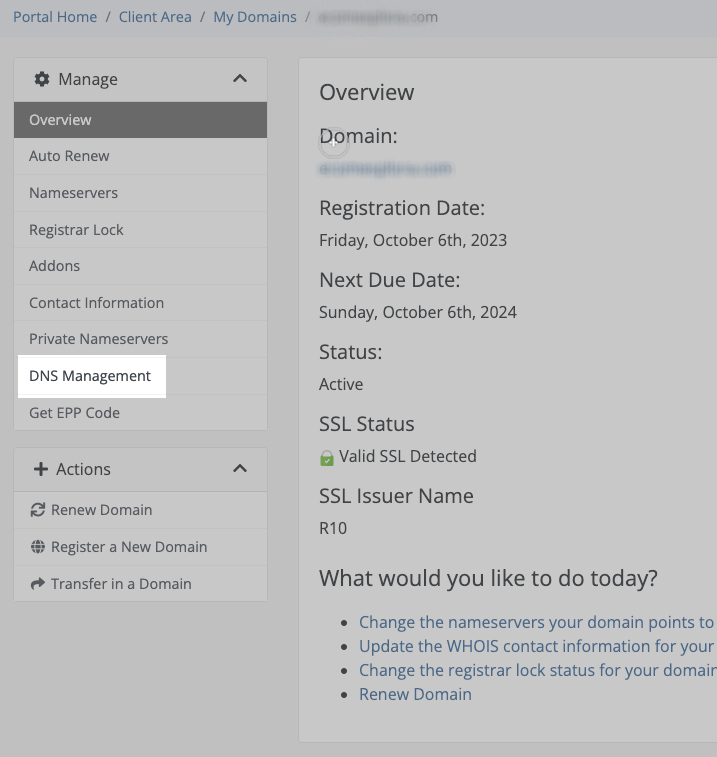Screen dimensions: 717x757
Task: Click the Manage gear icon
Action: pos(42,79)
